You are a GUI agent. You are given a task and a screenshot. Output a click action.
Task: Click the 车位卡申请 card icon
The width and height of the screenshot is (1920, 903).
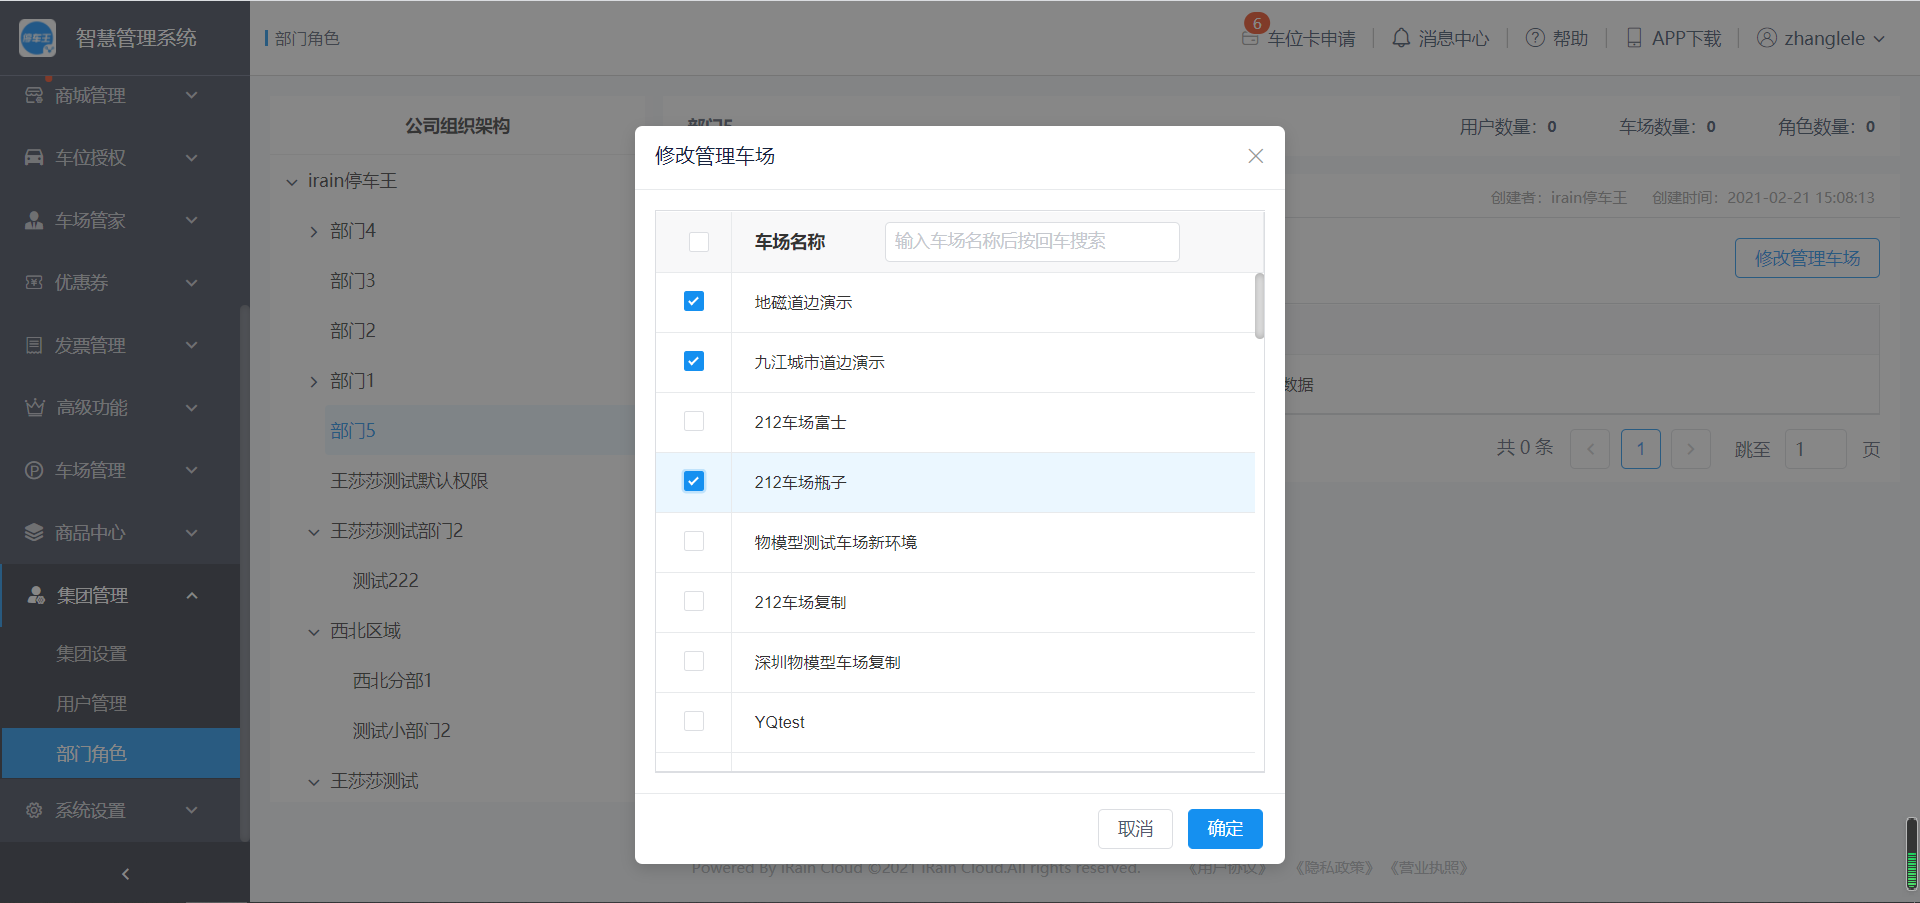tap(1250, 38)
